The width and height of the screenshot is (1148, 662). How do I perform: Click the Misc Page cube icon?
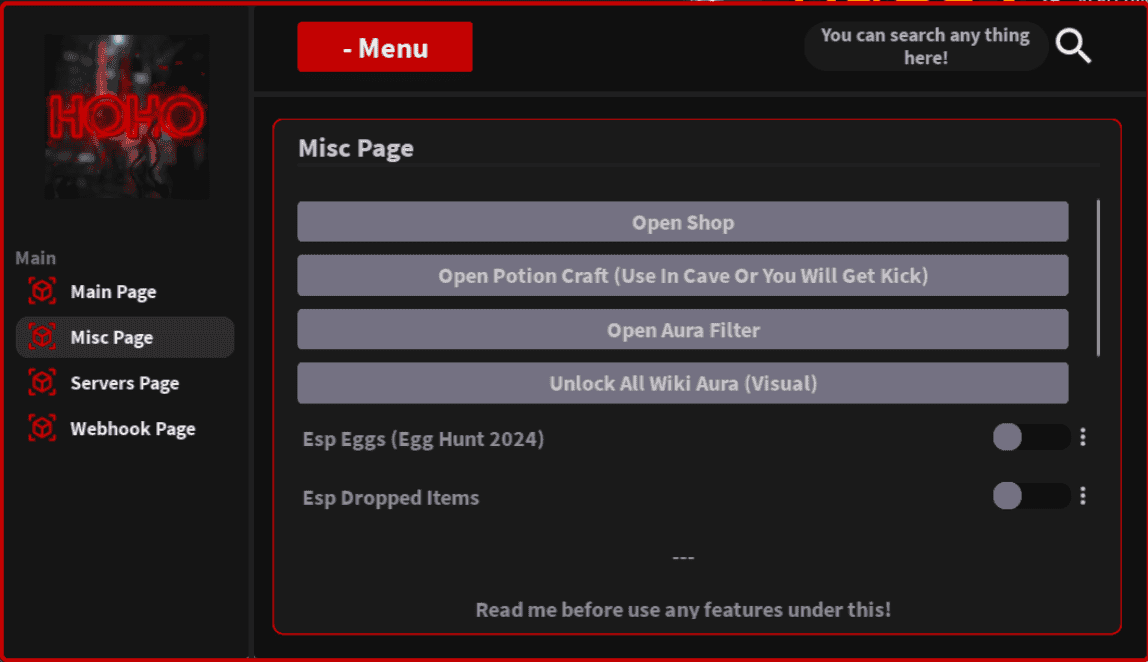42,337
